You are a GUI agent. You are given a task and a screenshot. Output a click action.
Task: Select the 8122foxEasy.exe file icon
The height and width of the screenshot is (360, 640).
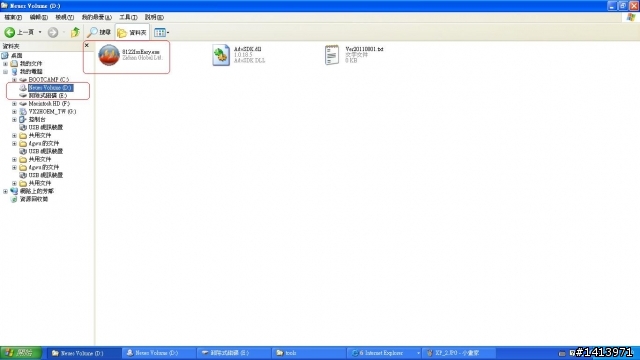[x=109, y=55]
